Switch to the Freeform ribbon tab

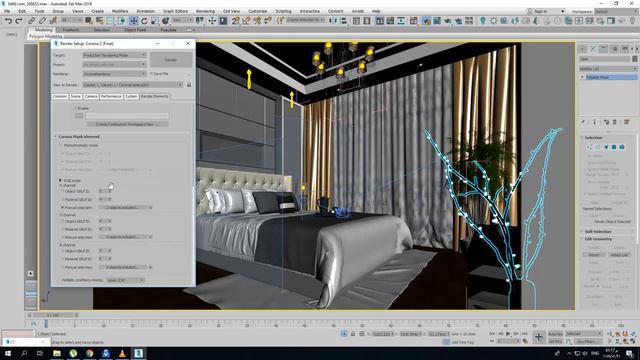pos(71,30)
